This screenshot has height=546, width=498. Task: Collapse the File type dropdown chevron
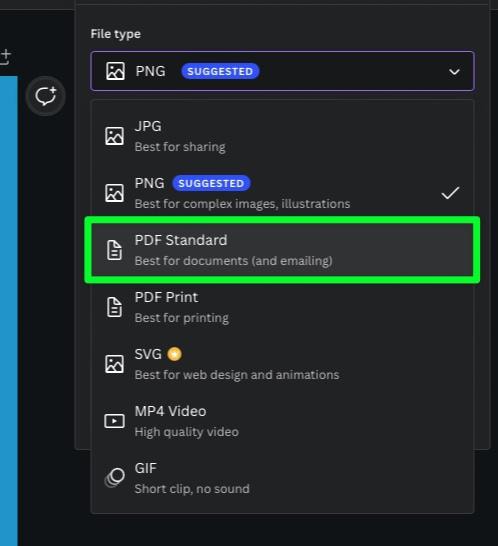tap(454, 72)
